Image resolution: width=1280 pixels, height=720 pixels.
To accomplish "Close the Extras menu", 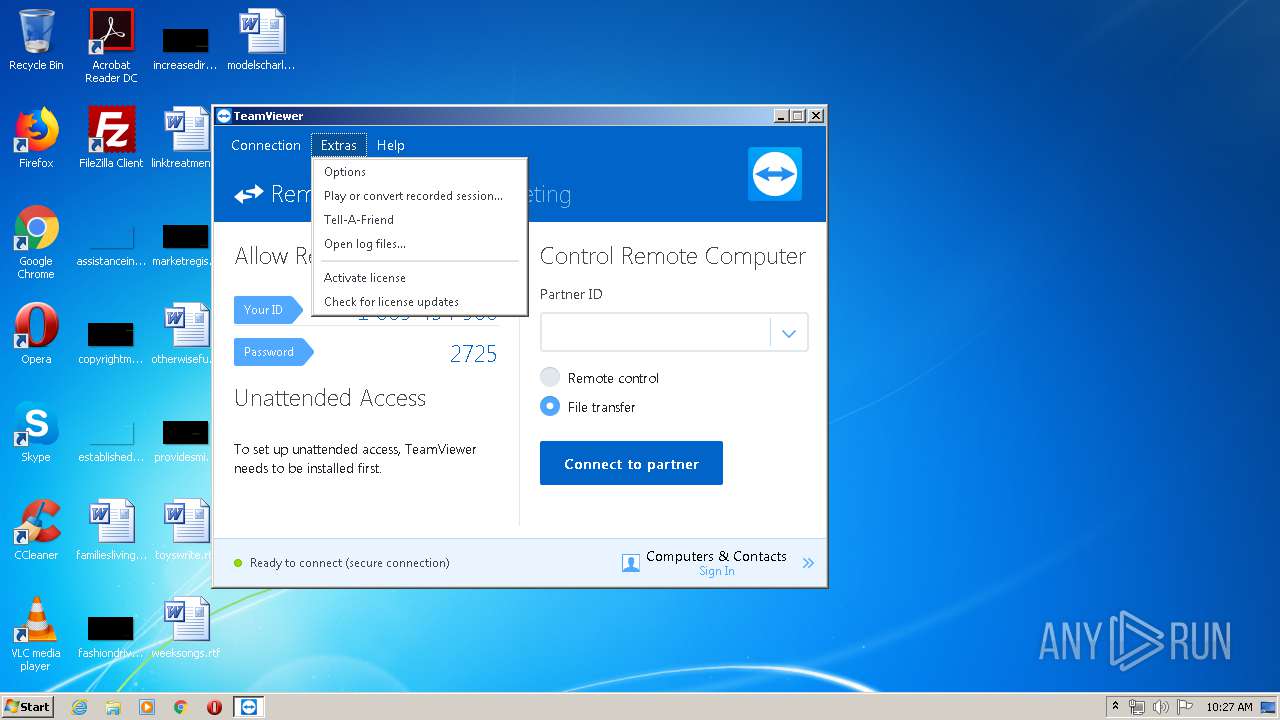I will [x=339, y=146].
